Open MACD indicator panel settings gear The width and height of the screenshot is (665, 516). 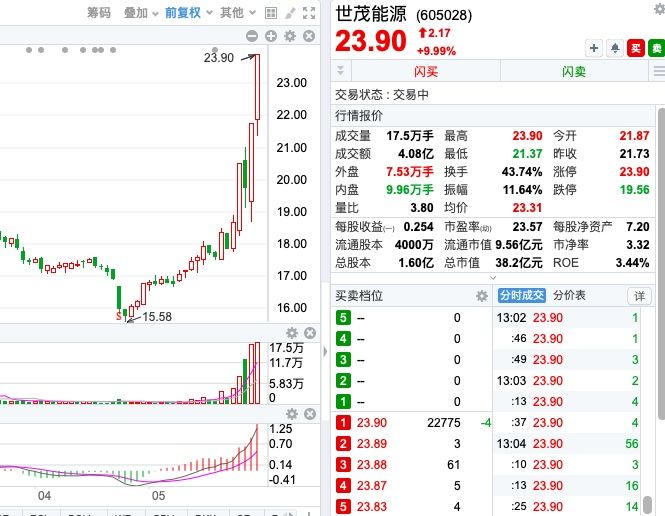(292, 414)
